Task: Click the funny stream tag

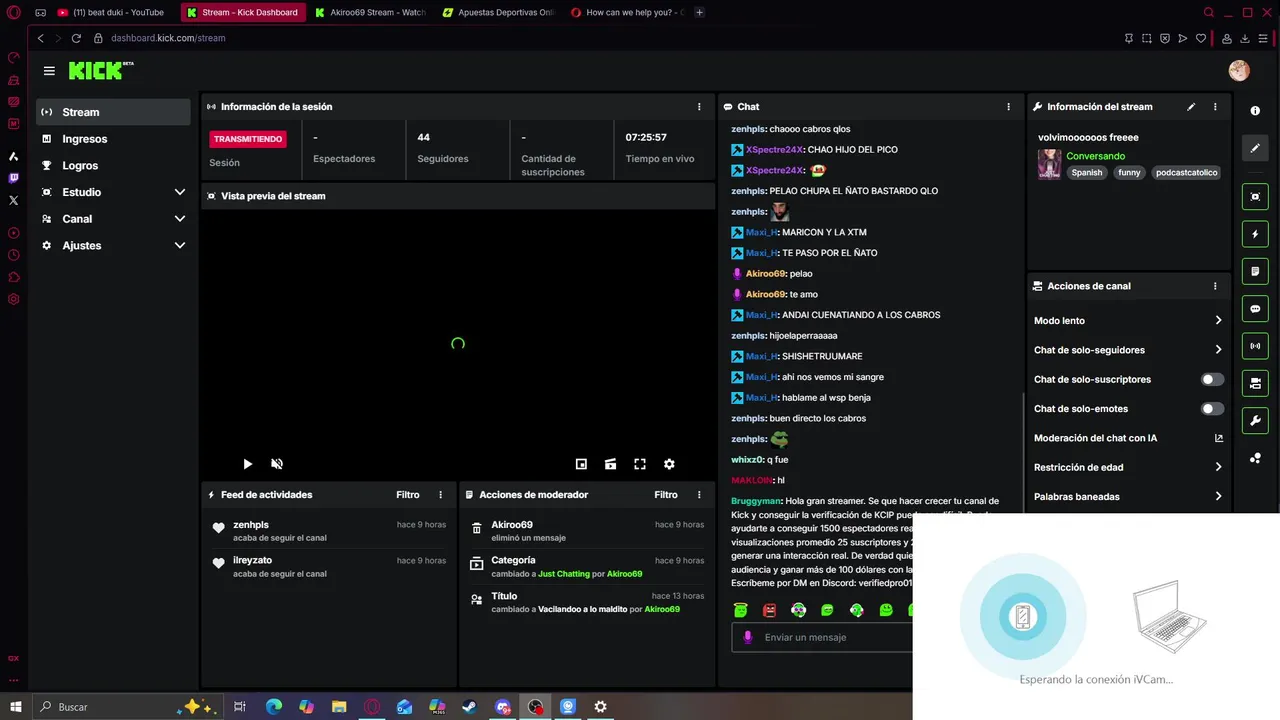Action: coord(1129,172)
